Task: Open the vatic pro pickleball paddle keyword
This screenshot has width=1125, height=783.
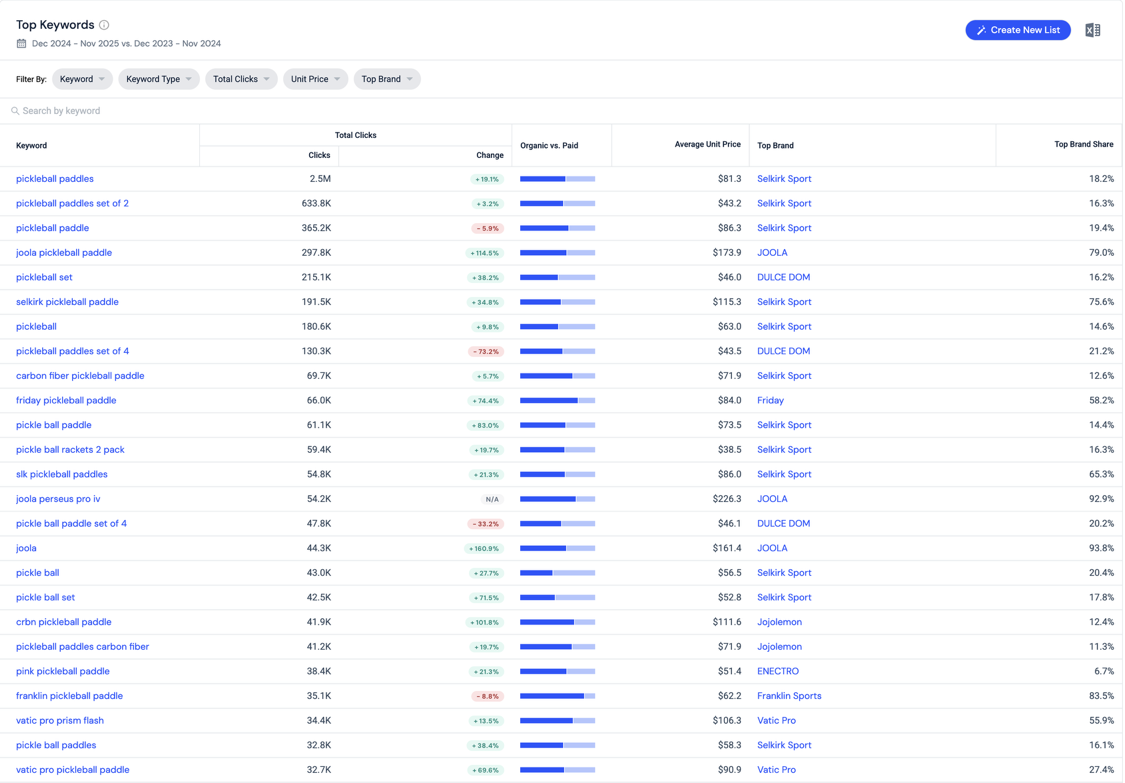Action: pos(72,770)
